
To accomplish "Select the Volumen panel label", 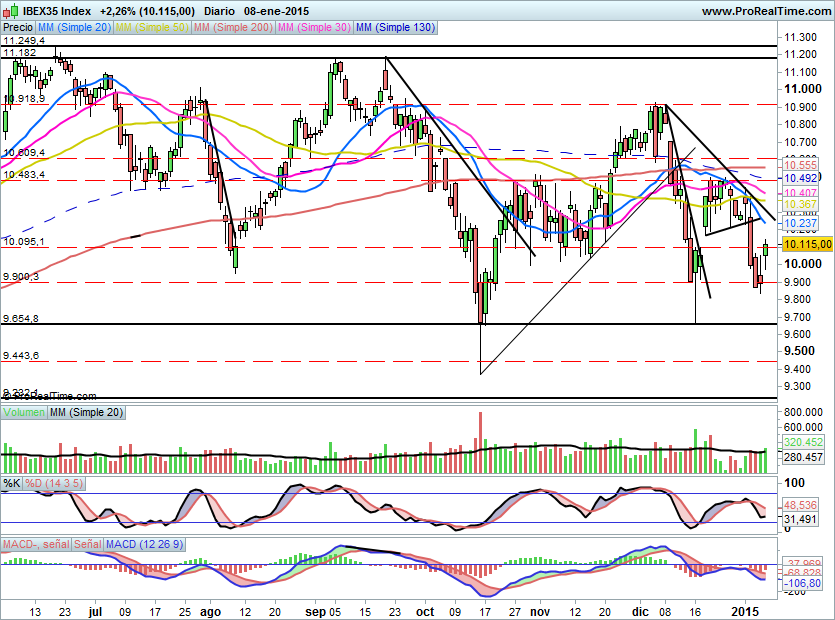I will click(x=25, y=412).
